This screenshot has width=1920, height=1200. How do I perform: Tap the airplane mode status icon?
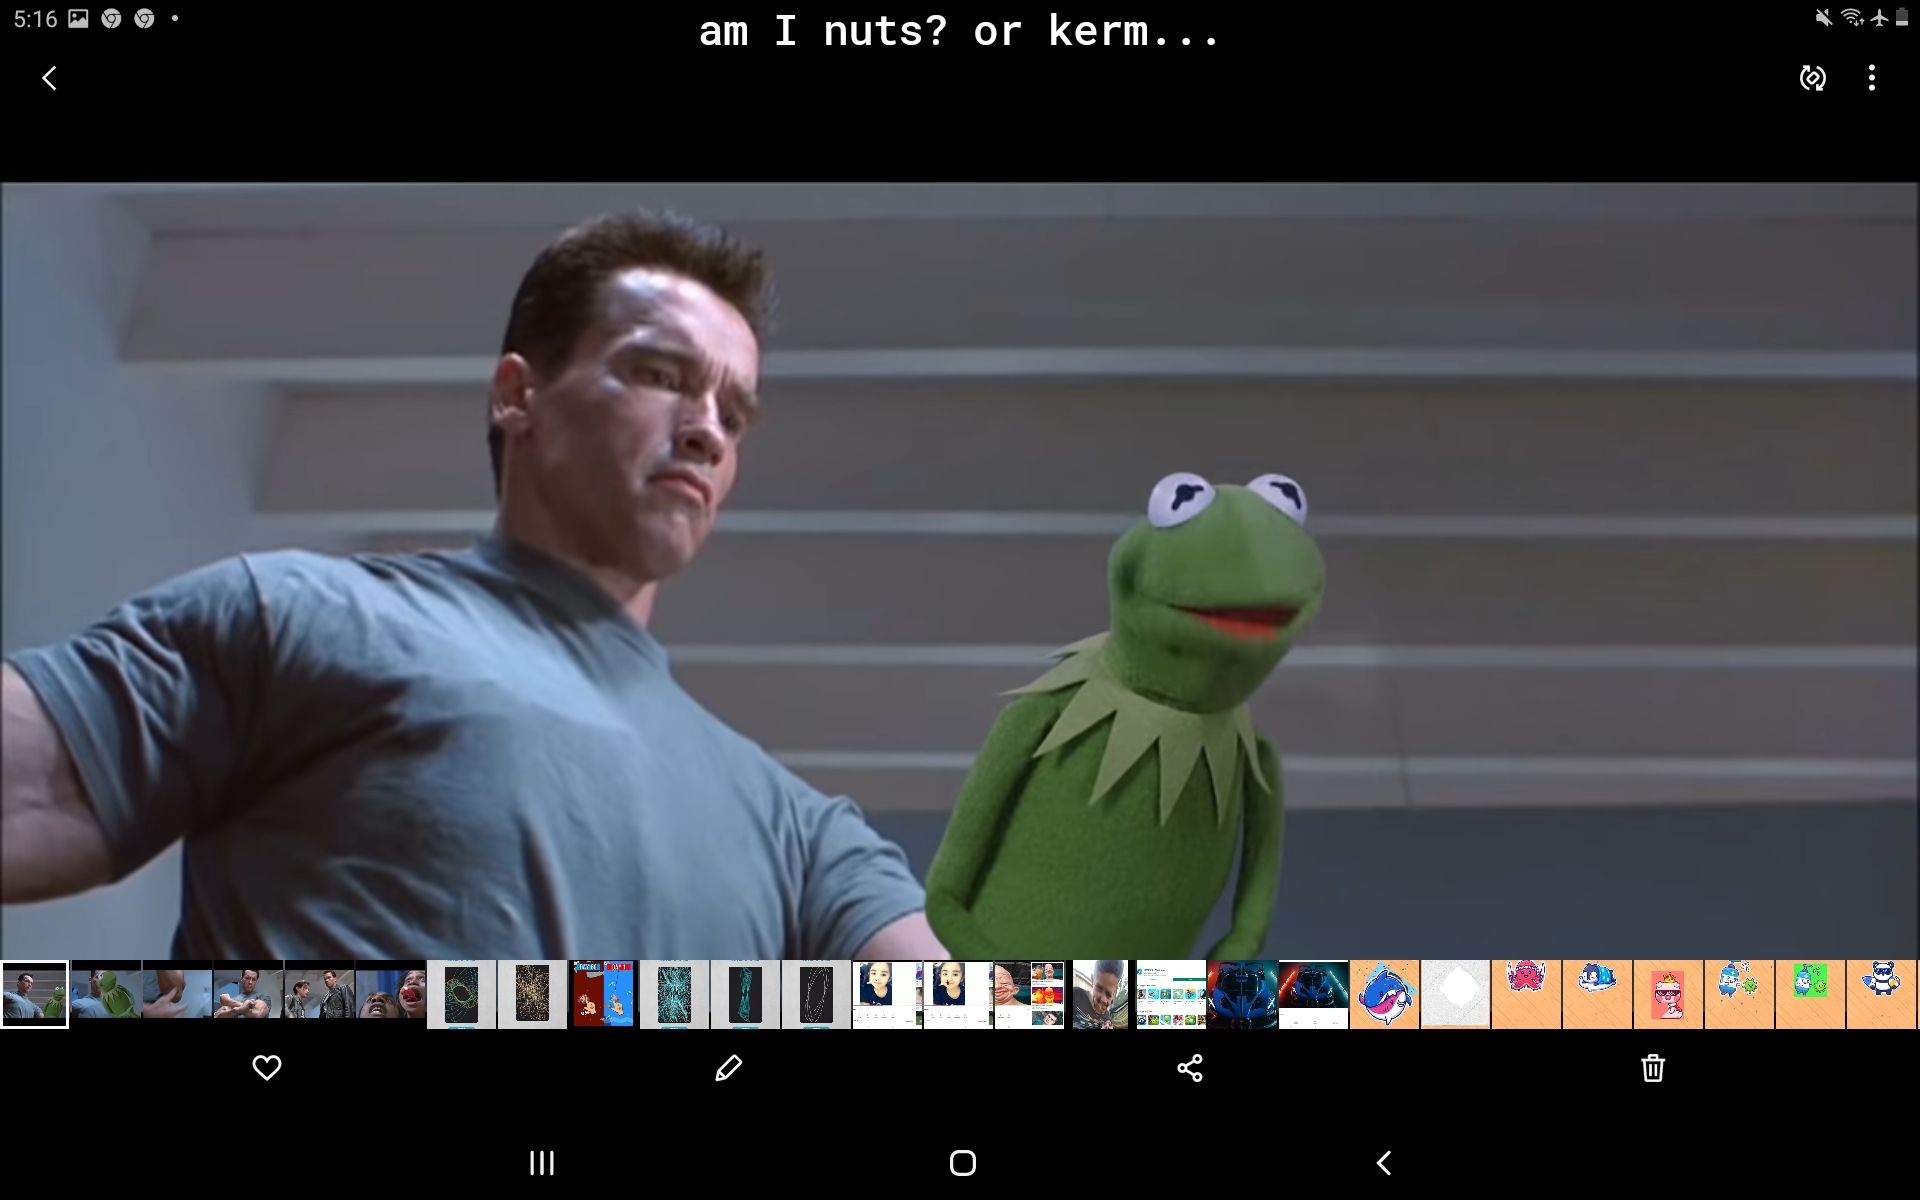[1880, 17]
